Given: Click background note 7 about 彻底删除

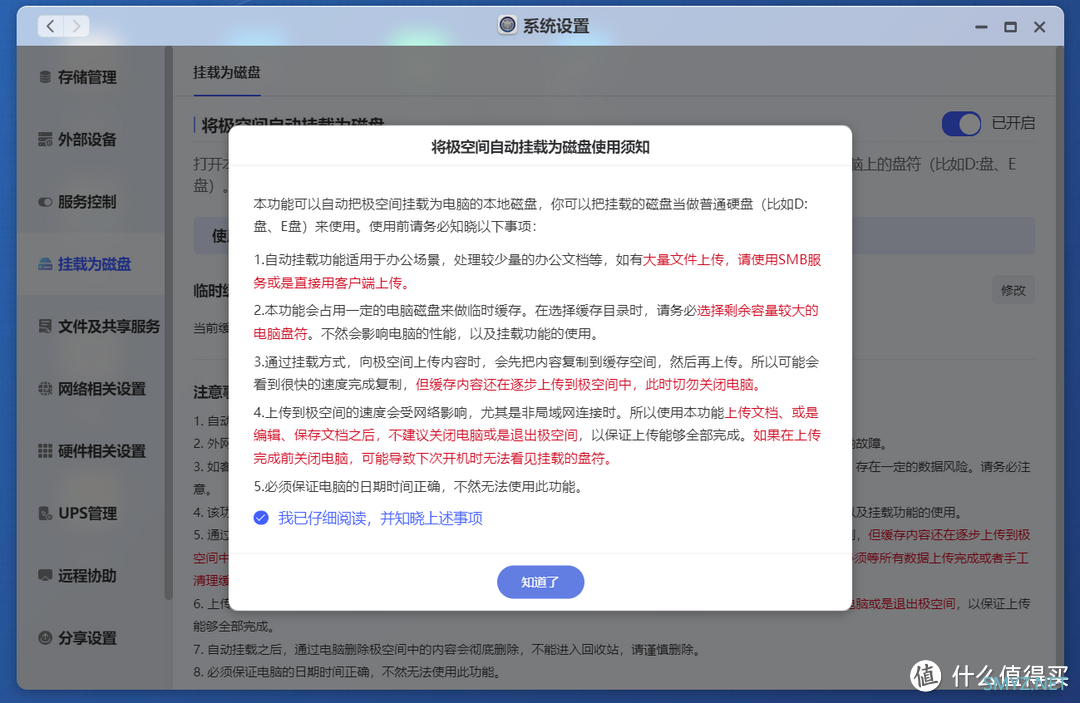Looking at the screenshot, I should [447, 649].
